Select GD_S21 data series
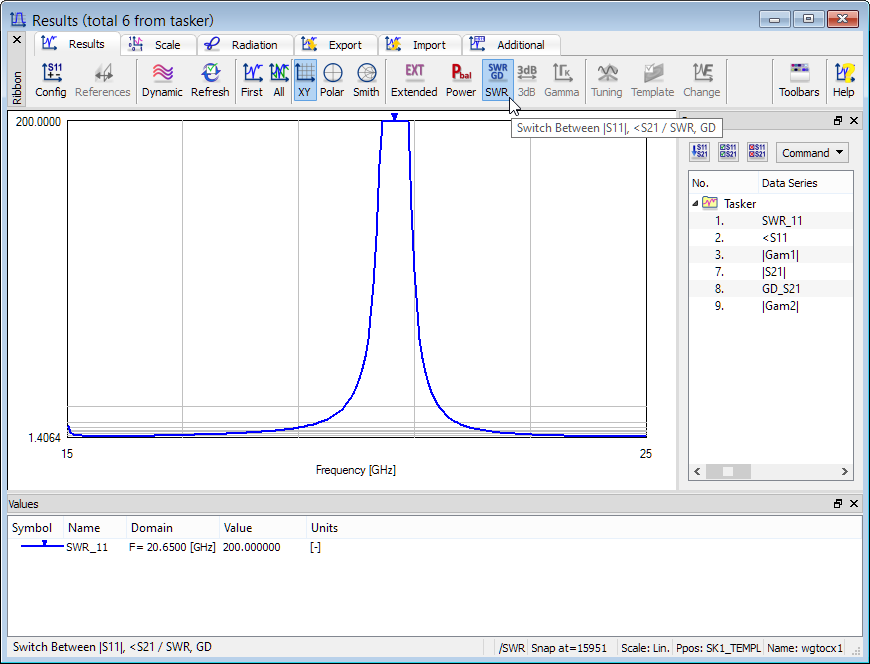 click(780, 289)
